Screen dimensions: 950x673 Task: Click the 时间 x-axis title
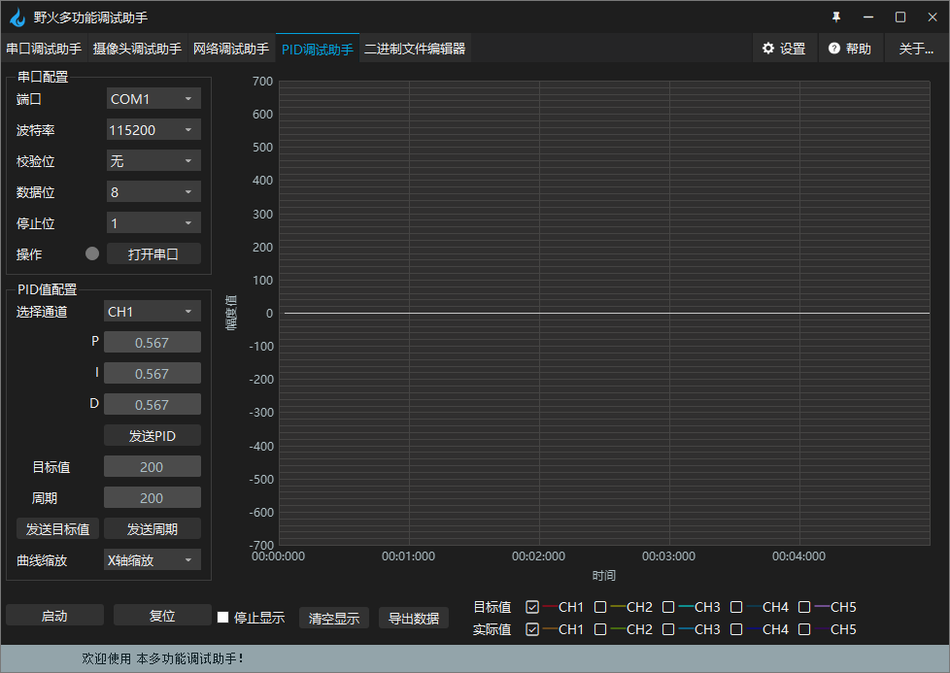pos(604,575)
